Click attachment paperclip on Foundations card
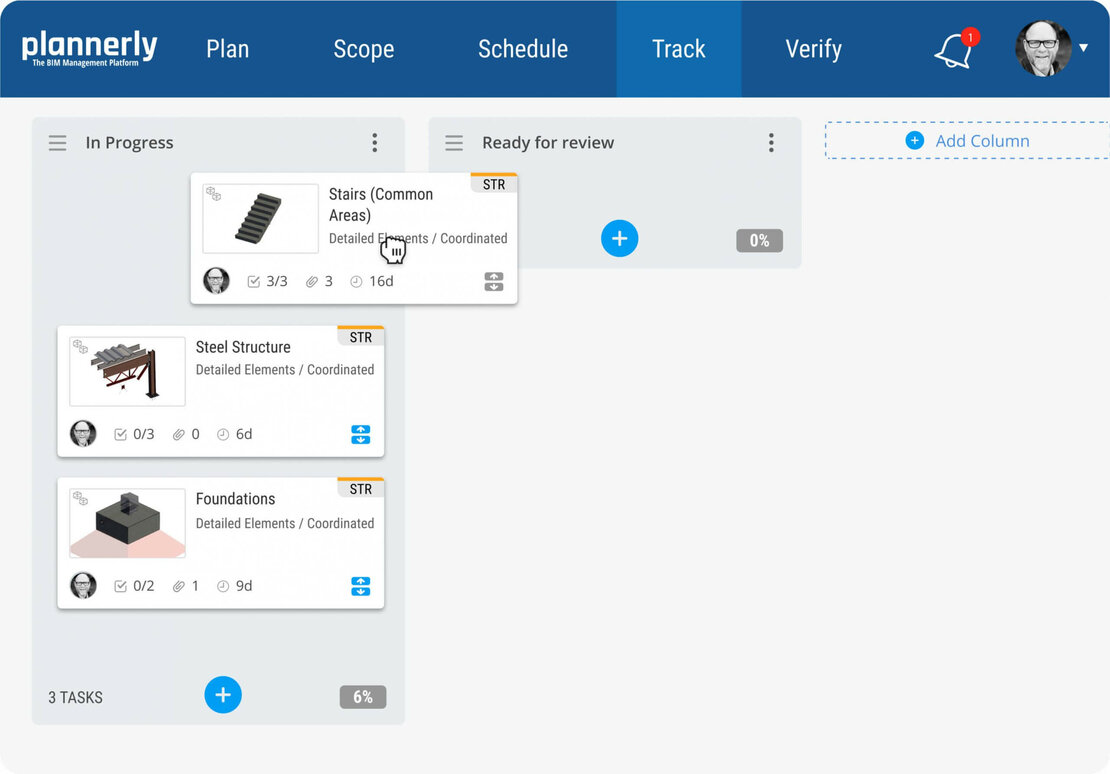Image resolution: width=1110 pixels, height=774 pixels. [179, 586]
